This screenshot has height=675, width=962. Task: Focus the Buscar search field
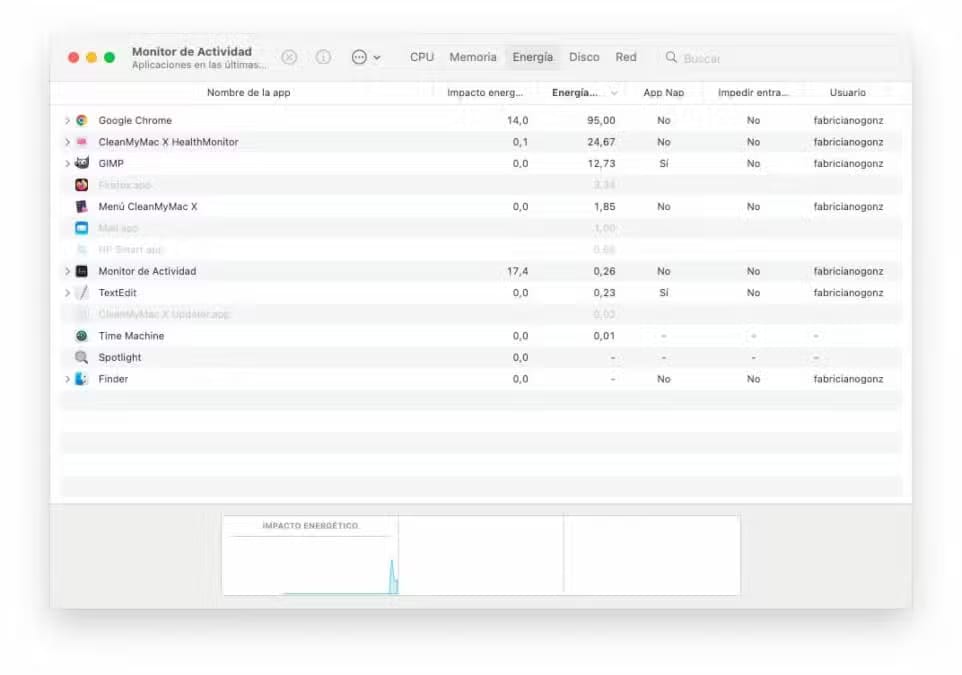779,58
